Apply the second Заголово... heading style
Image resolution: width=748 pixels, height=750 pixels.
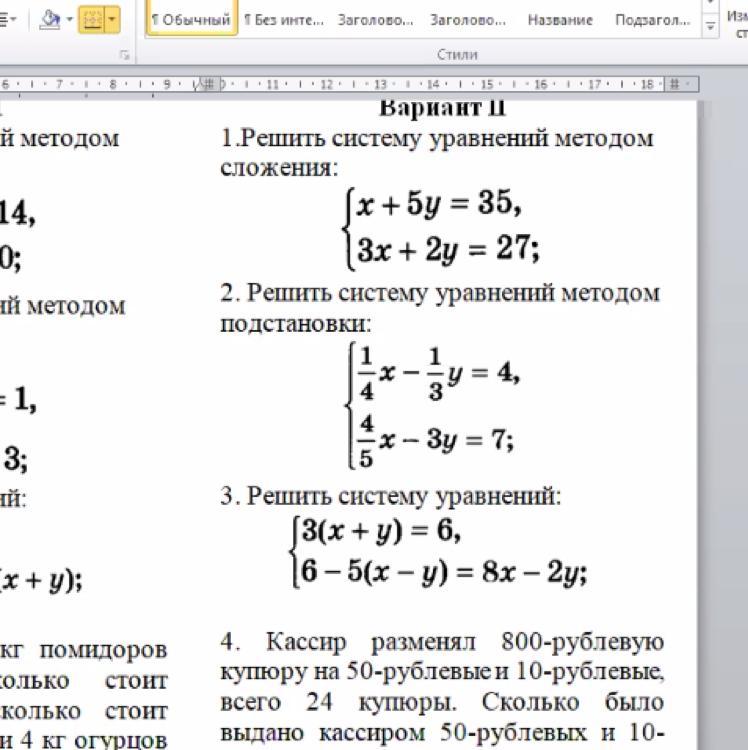[468, 20]
